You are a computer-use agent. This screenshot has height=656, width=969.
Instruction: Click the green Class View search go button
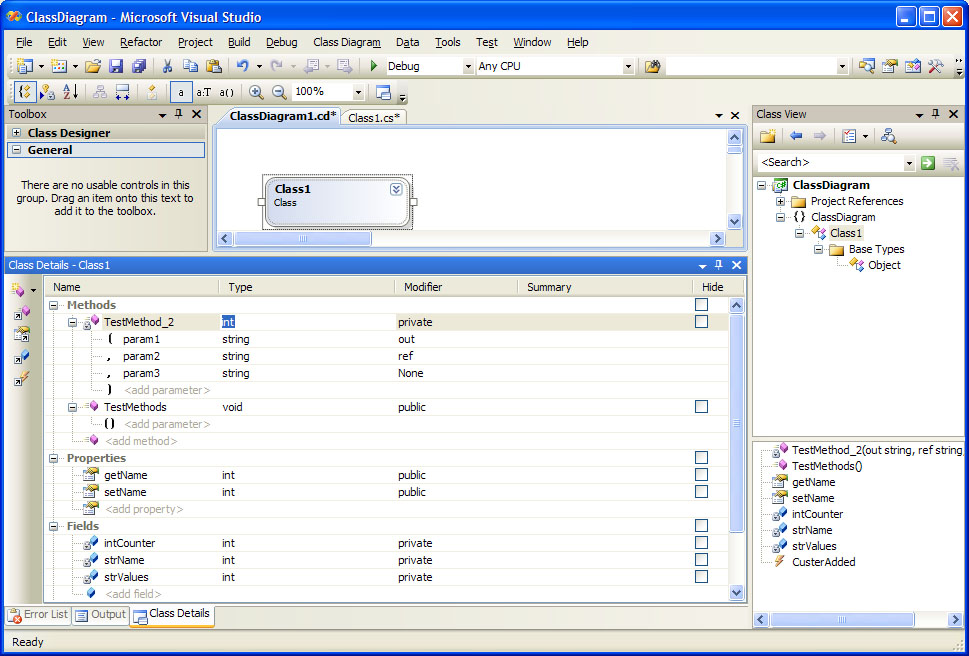(928, 163)
